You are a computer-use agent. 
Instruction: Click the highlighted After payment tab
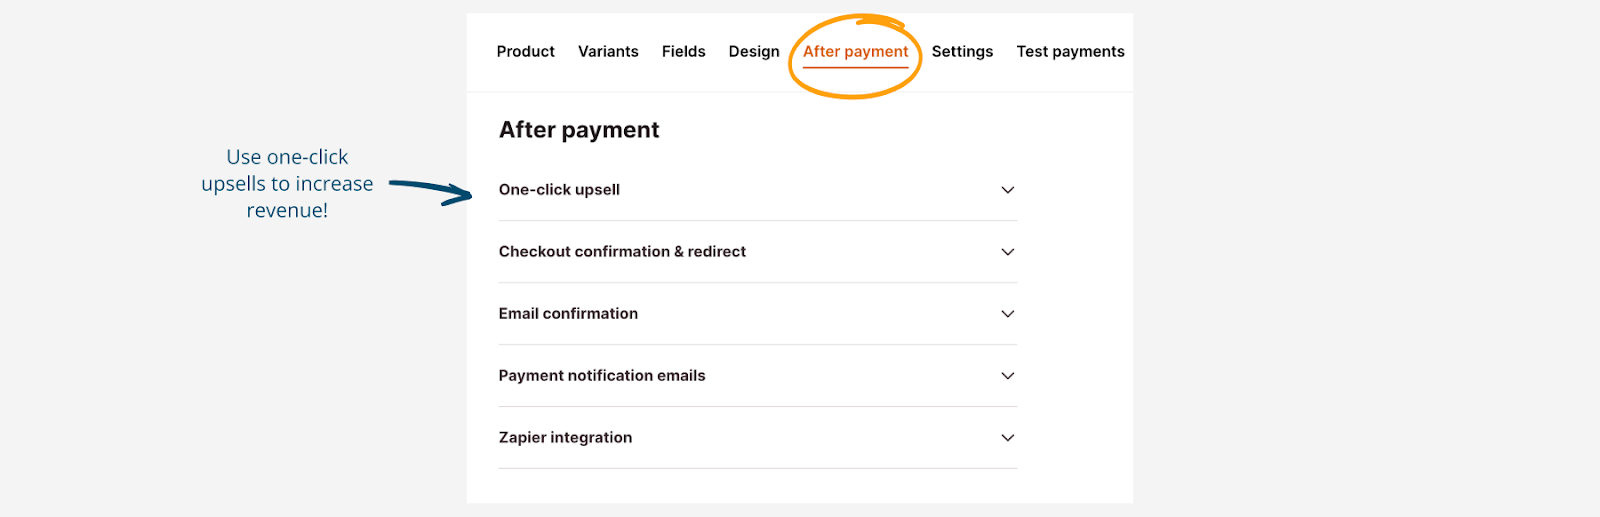855,52
